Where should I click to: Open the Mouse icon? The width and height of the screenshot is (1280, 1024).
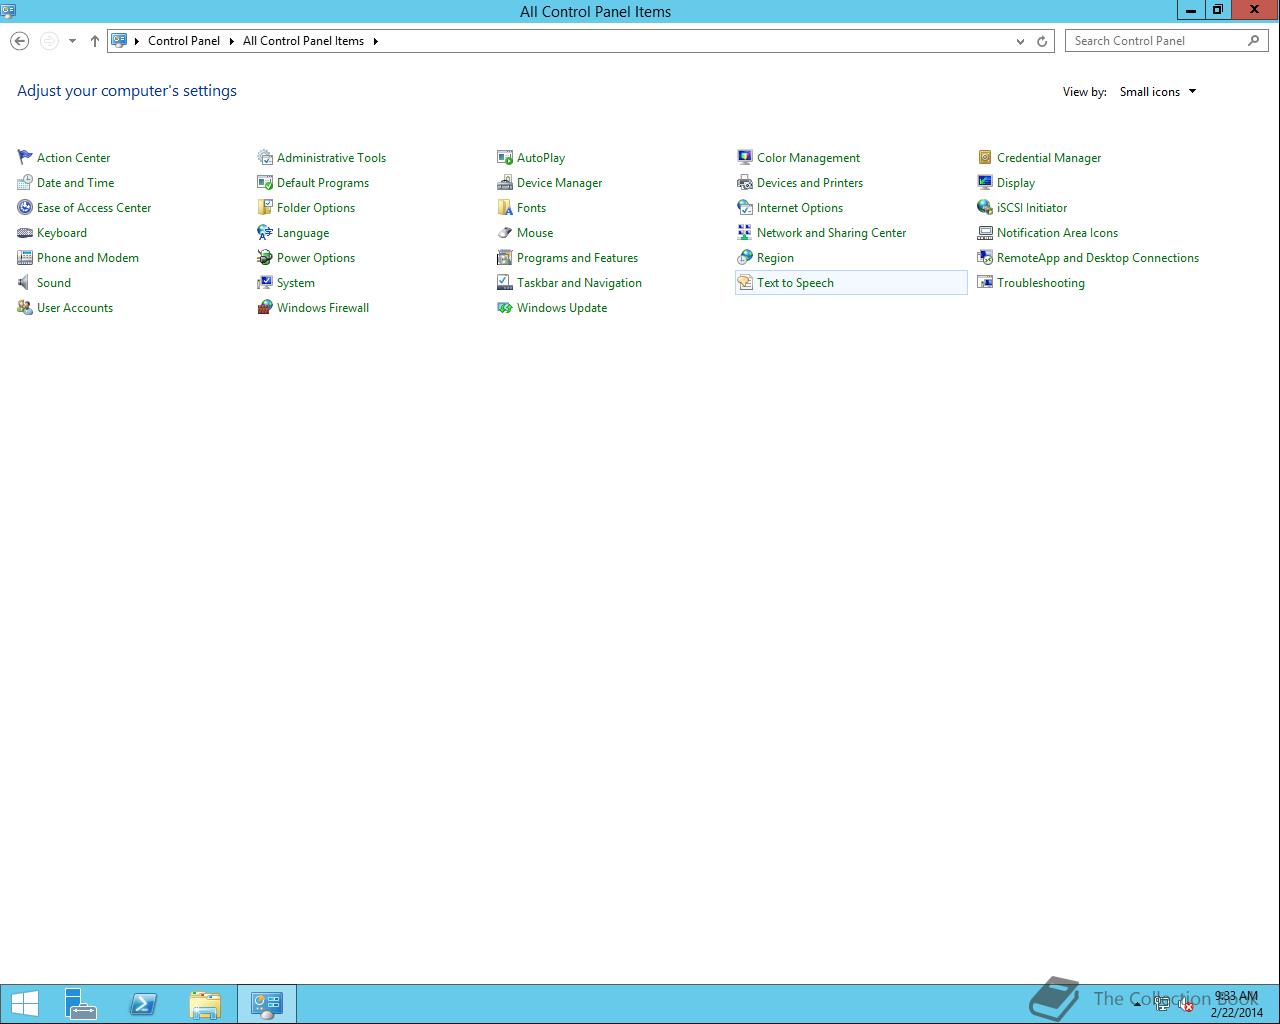coord(505,232)
